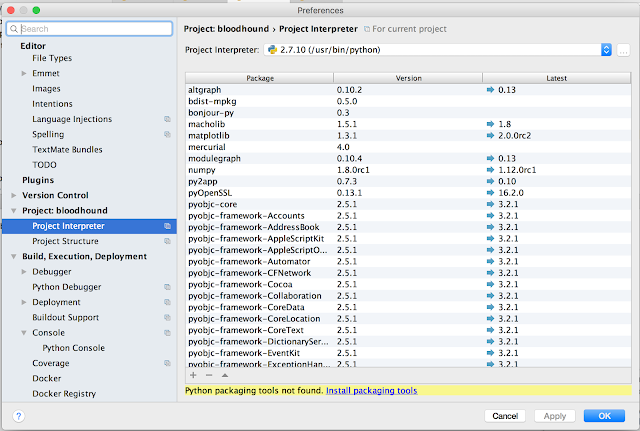Viewport: 640px width, 431px height.
Task: Confirm with the OK button
Action: tap(604, 416)
